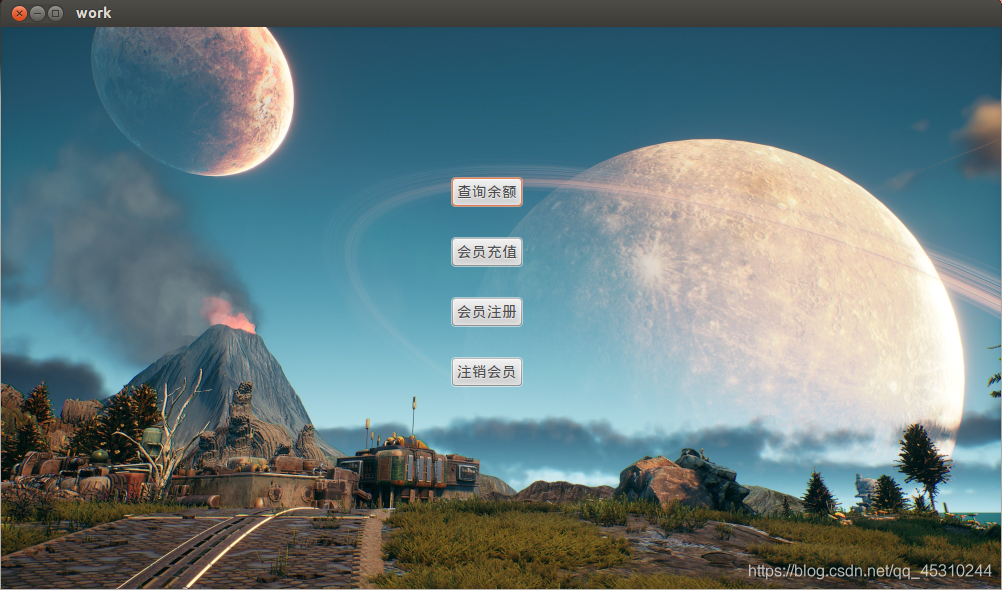Click the 查询余额 button

(487, 192)
